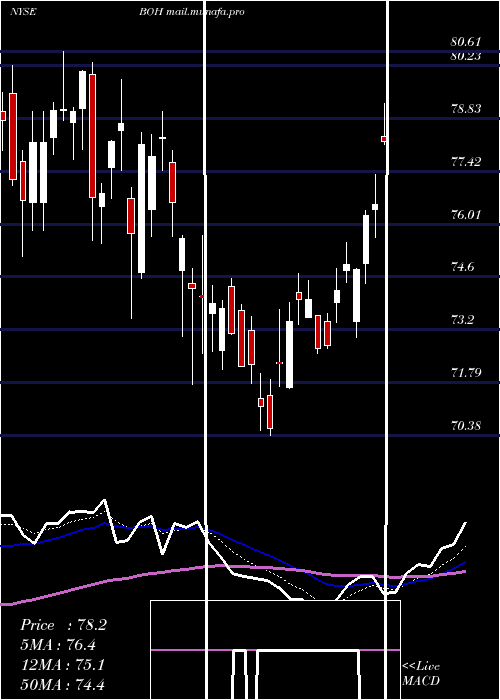Click the 12MA : 75.1 readout
The width and height of the screenshot is (500, 700).
[63, 665]
